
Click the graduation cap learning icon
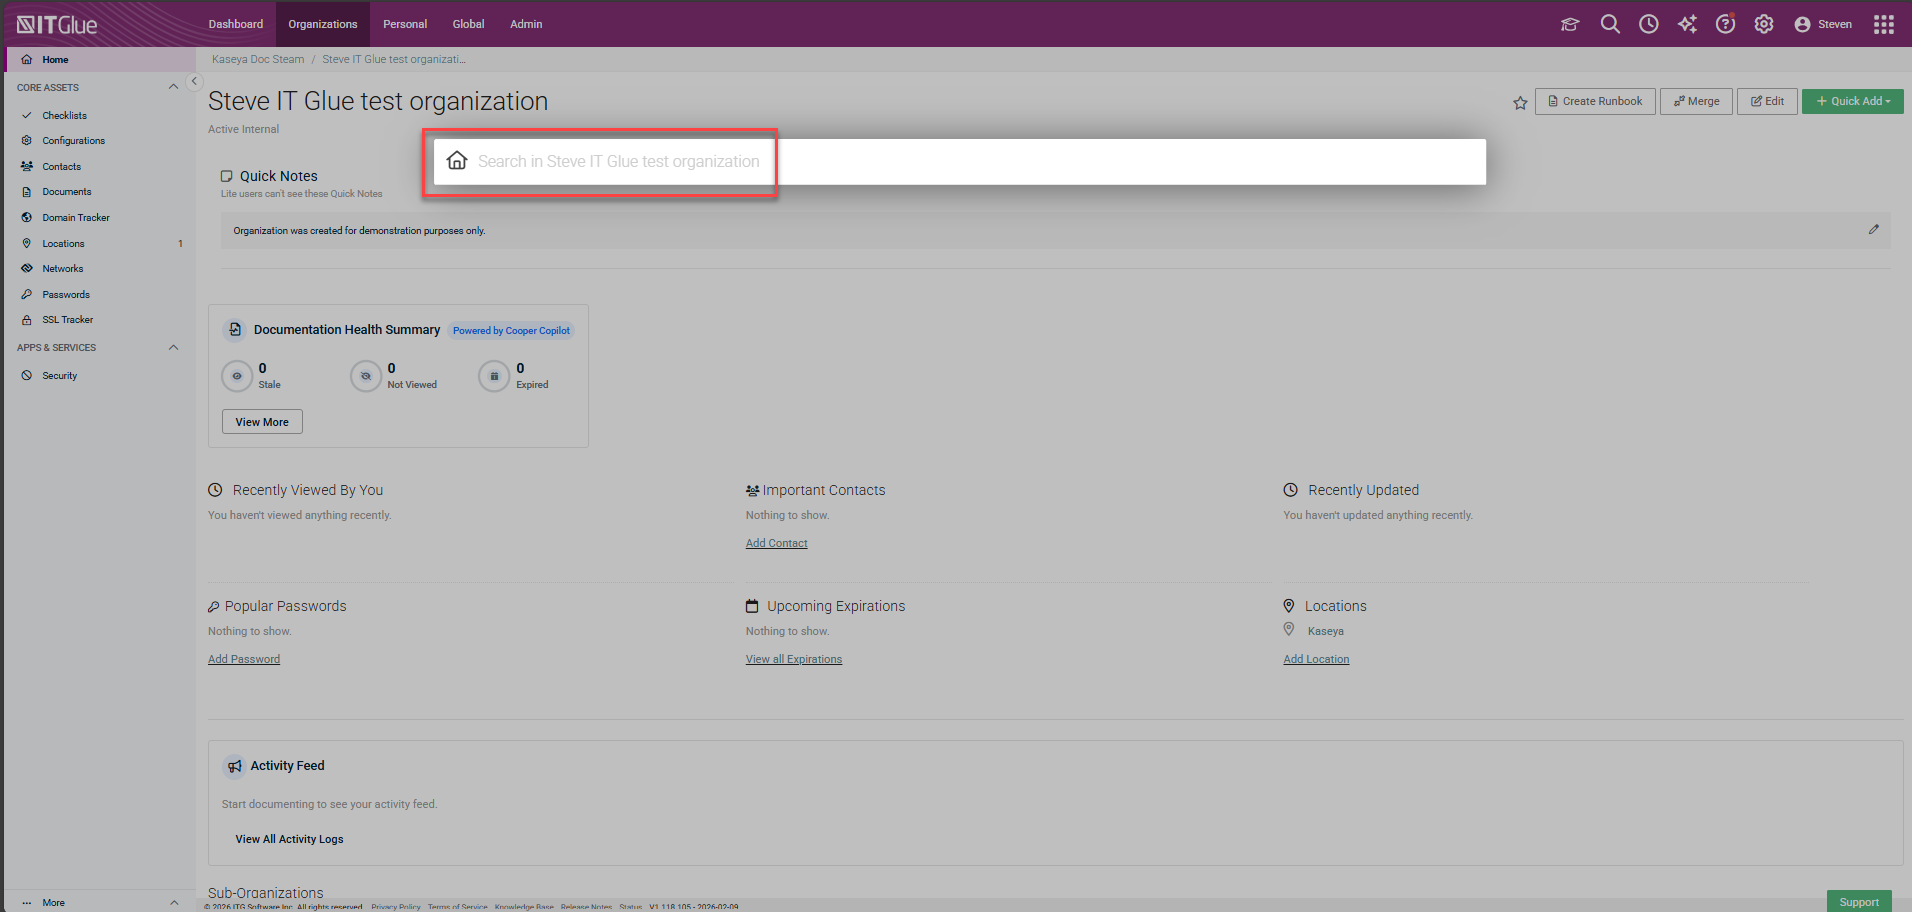pyautogui.click(x=1570, y=24)
